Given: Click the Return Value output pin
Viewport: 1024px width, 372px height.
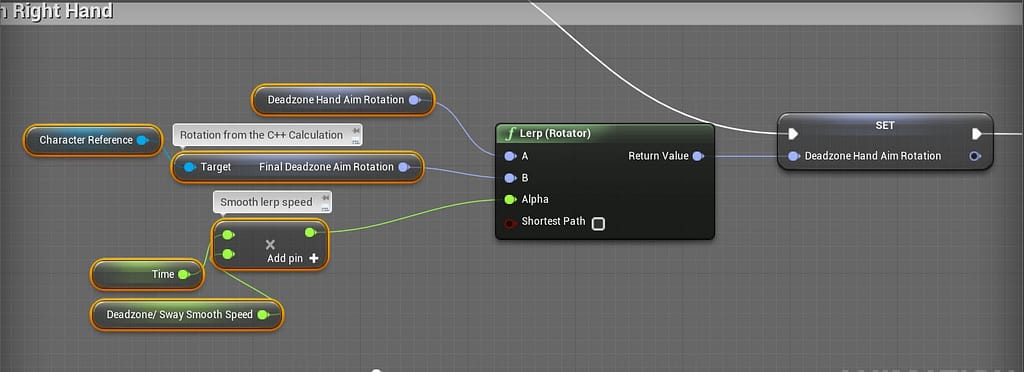Looking at the screenshot, I should (x=698, y=156).
